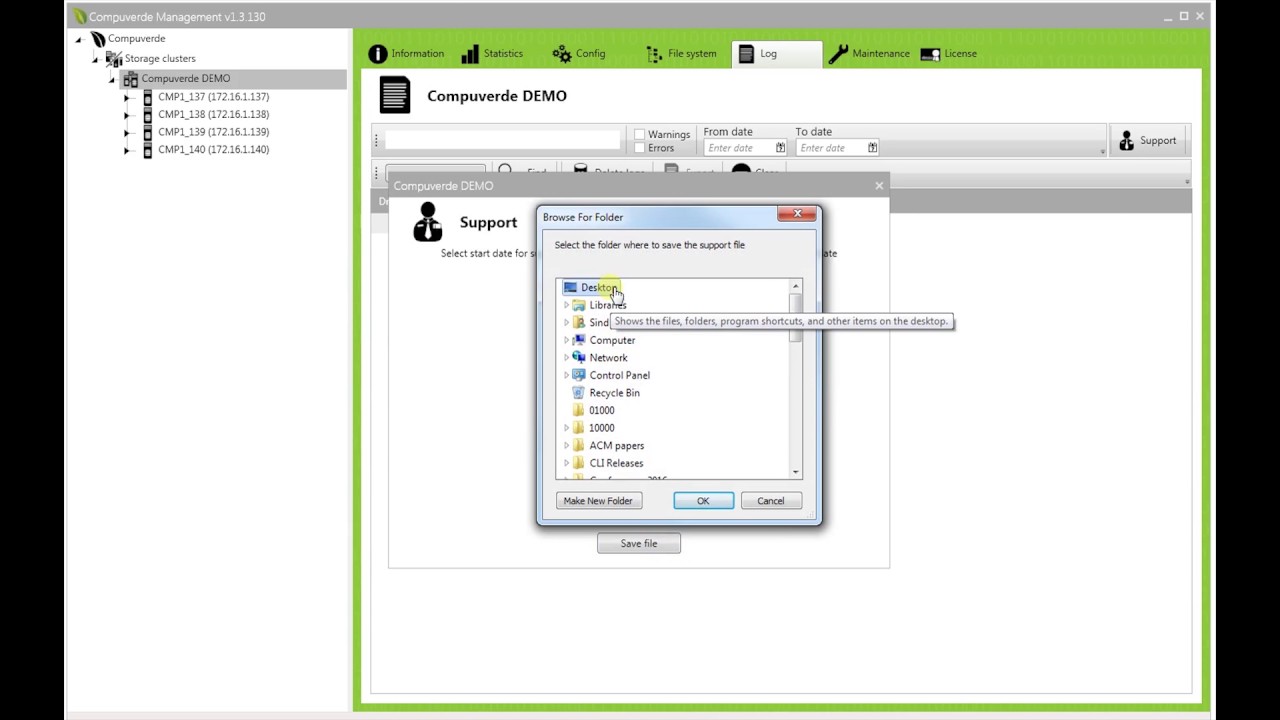This screenshot has width=1280, height=720.
Task: Collapse the Storage clusters tree node
Action: click(x=96, y=60)
